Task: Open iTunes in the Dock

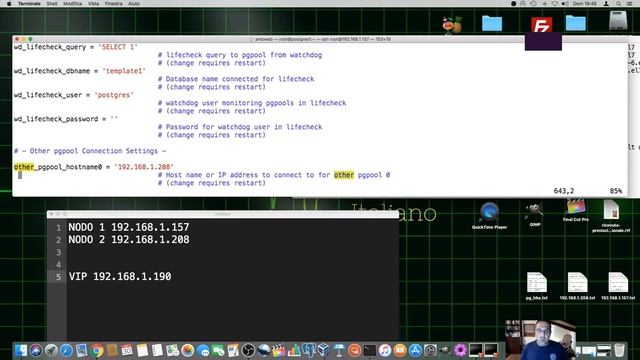Action: point(385,350)
